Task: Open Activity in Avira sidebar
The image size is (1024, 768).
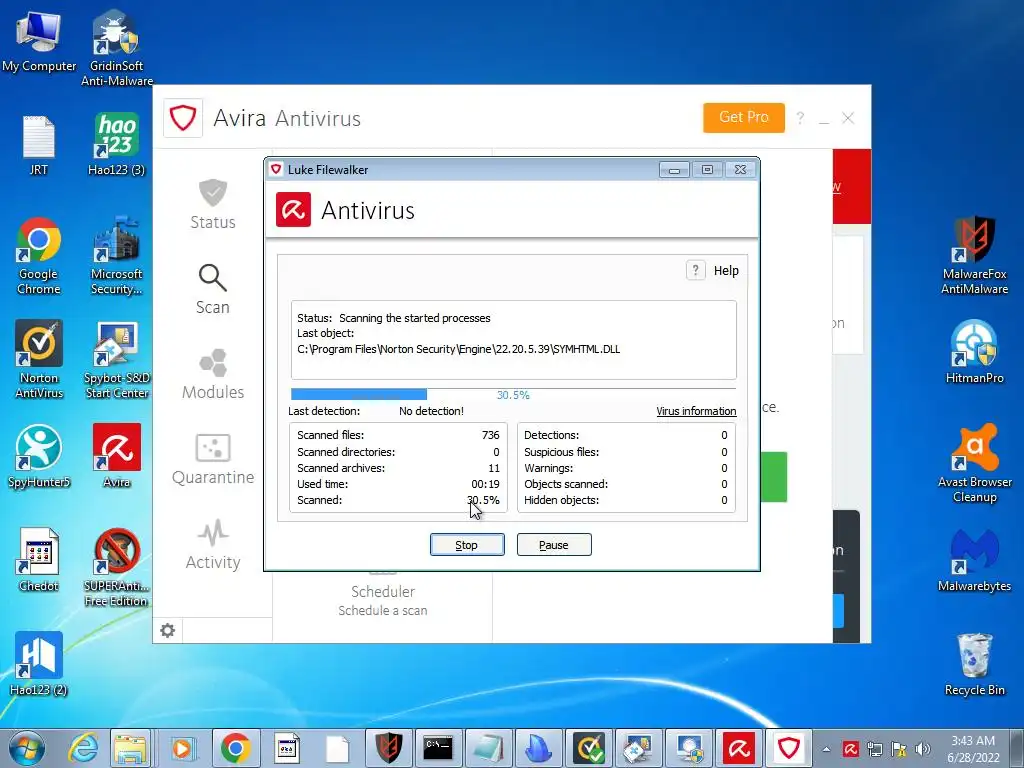Action: click(x=213, y=544)
